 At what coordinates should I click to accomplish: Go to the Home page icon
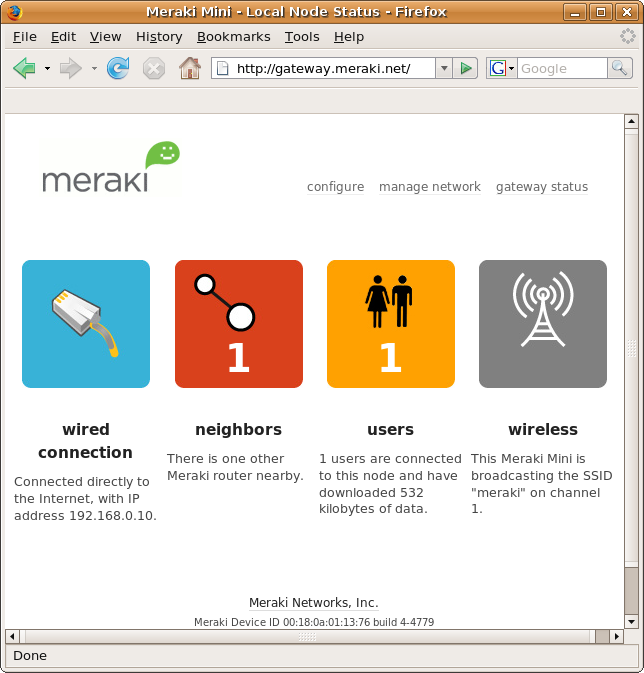point(190,68)
